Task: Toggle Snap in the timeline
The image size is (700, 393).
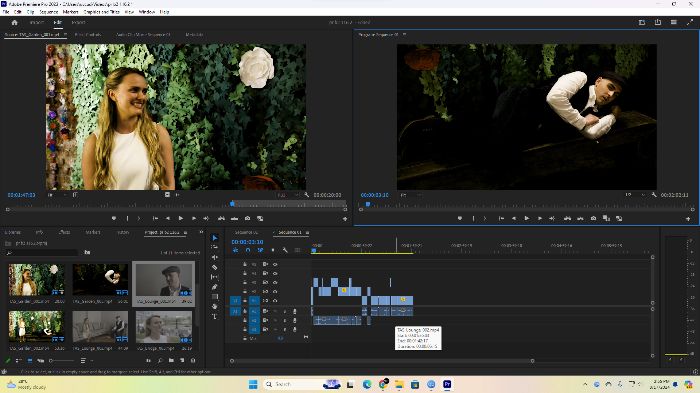Action: pos(248,250)
